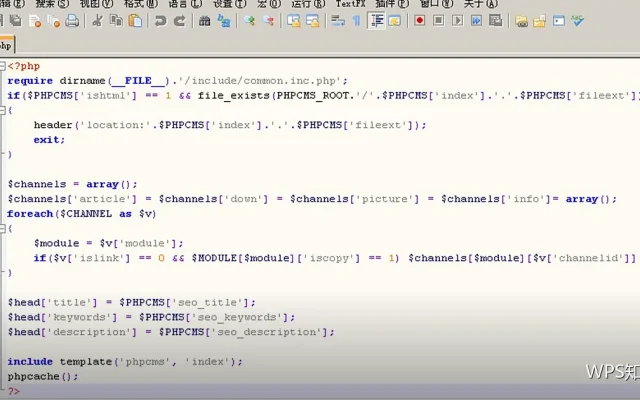The width and height of the screenshot is (640, 400).
Task: Click 'require' keyword on second line
Action: (x=30, y=81)
